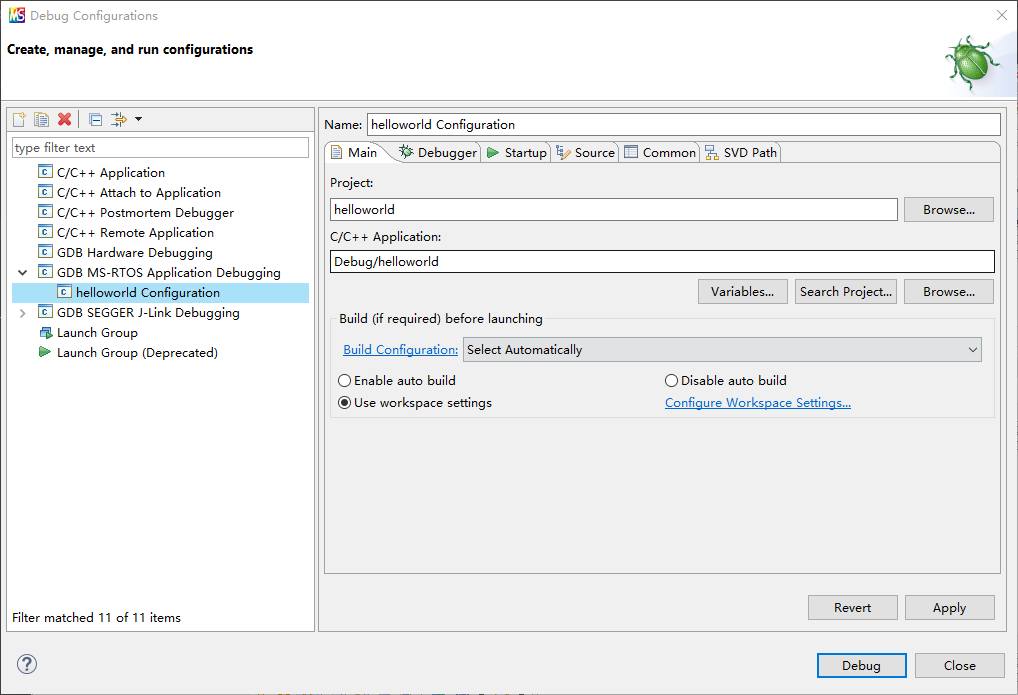
Task: Collapse the GDB MS-RTOS Application Debugging node
Action: tap(23, 273)
